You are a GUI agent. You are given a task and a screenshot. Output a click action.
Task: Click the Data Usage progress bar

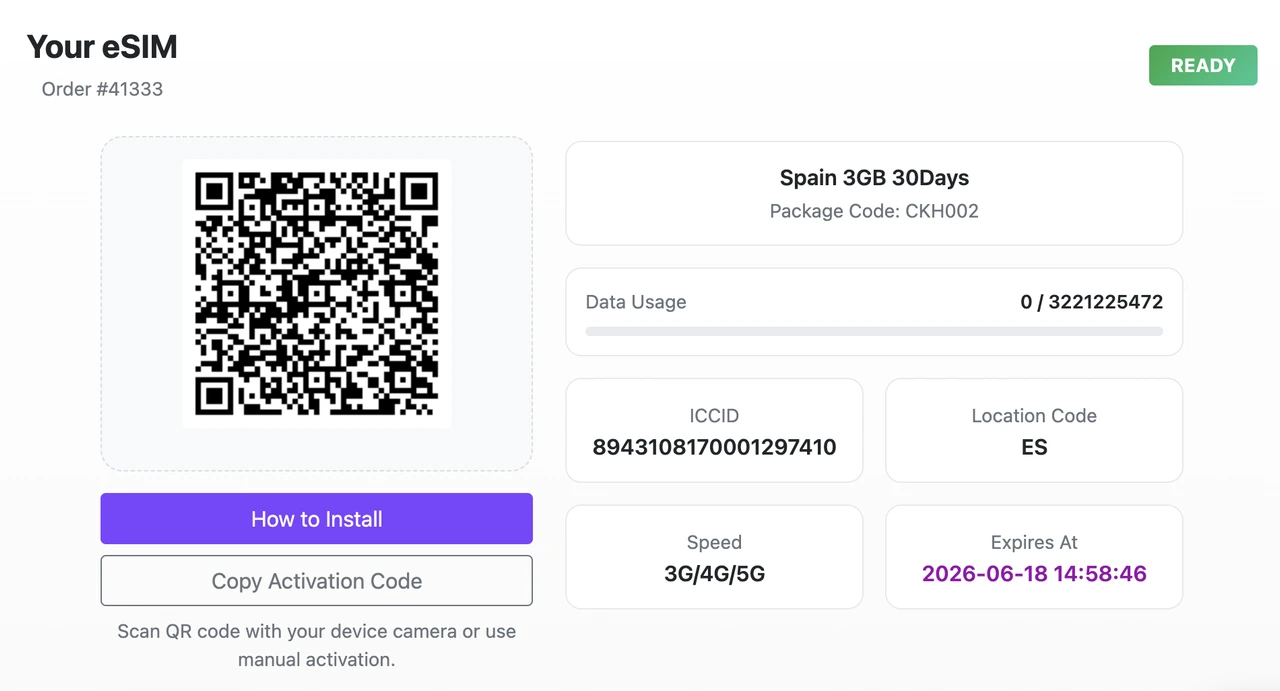(873, 330)
